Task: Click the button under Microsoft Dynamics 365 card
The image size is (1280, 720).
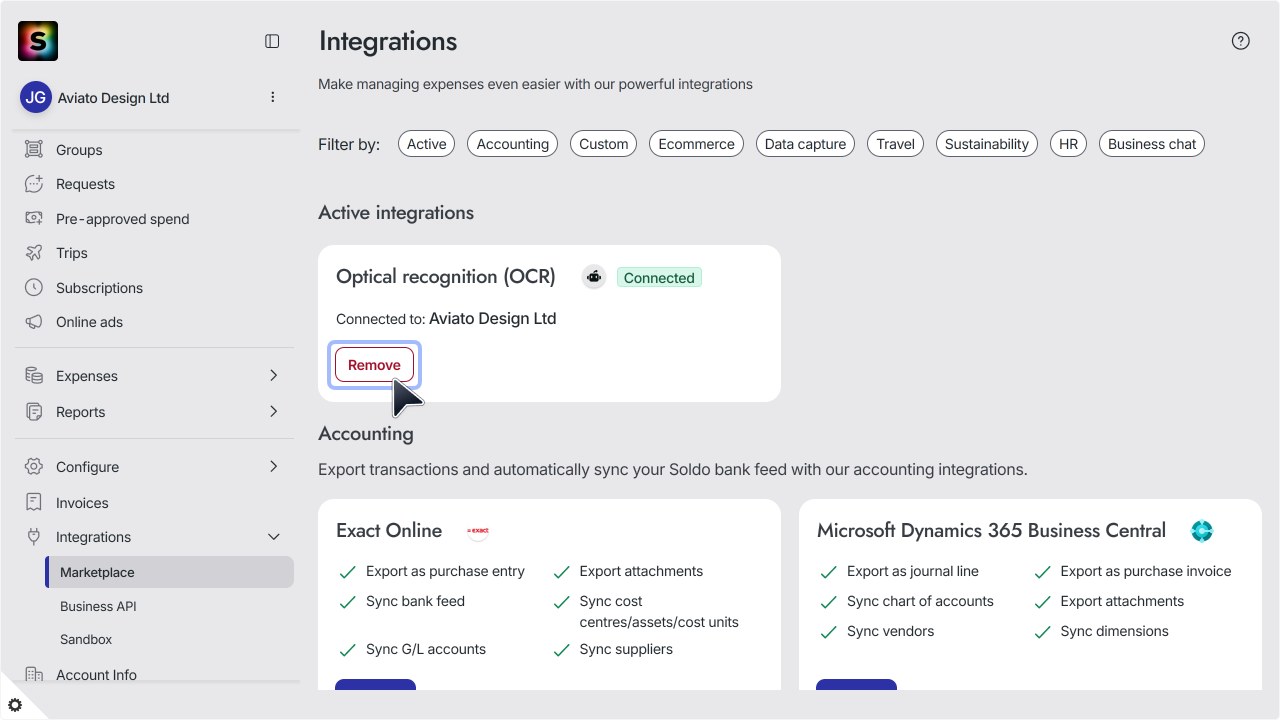Action: pos(856,685)
